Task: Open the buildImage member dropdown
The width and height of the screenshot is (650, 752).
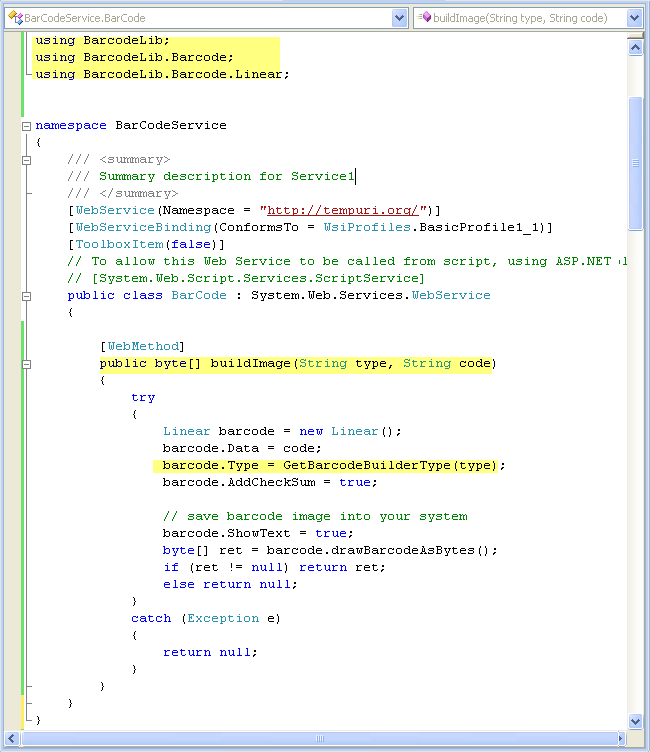Action: coord(634,18)
